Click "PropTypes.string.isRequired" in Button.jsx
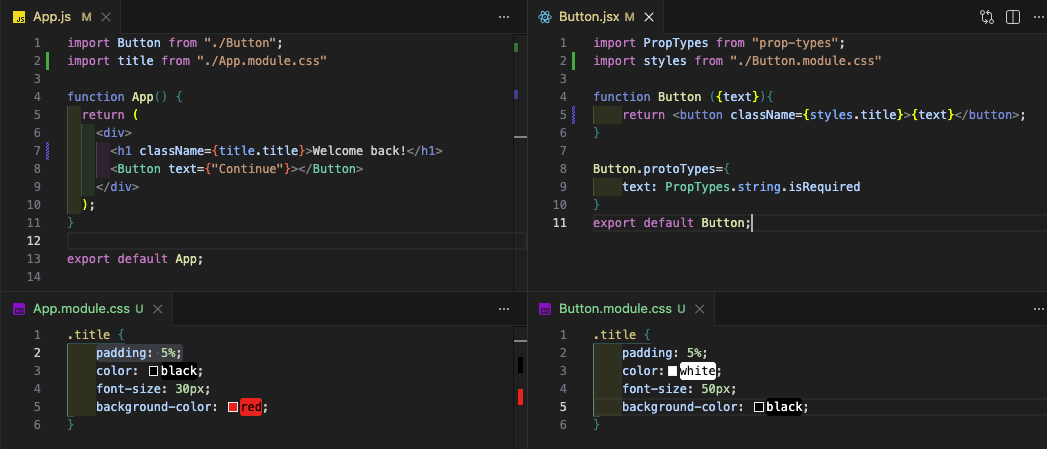 (x=763, y=187)
